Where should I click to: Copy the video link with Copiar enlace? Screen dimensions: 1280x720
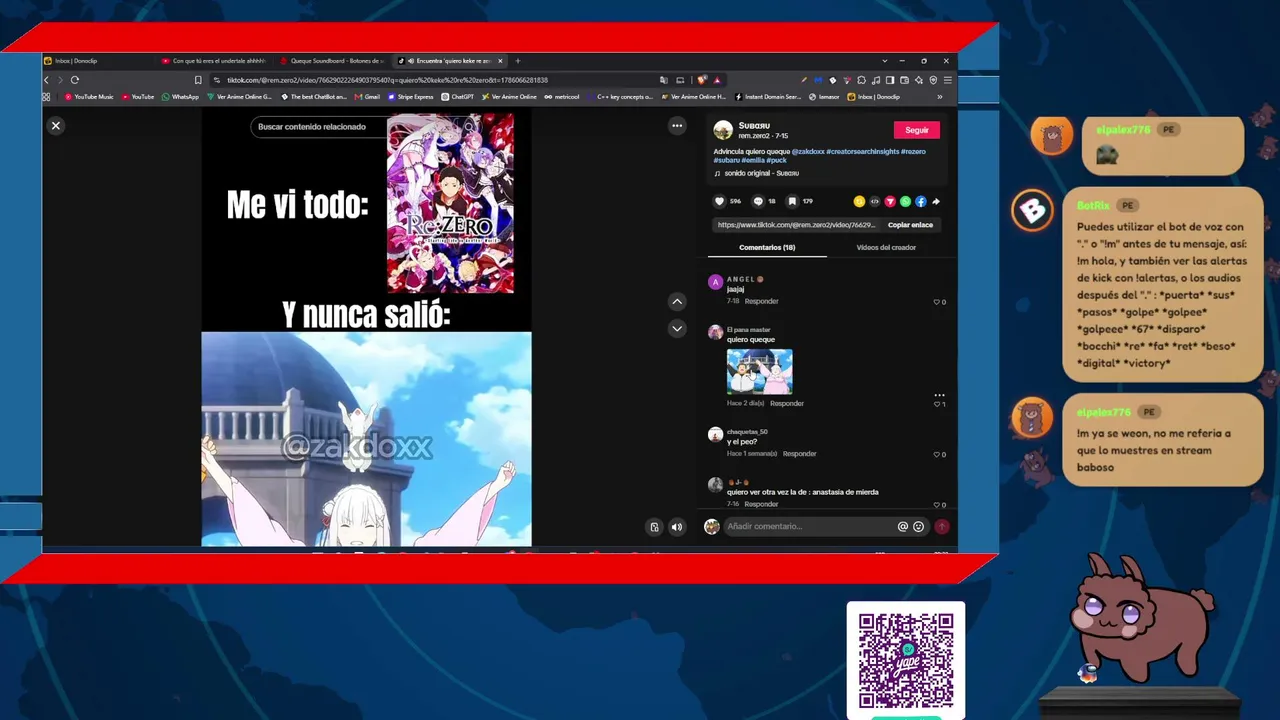910,225
